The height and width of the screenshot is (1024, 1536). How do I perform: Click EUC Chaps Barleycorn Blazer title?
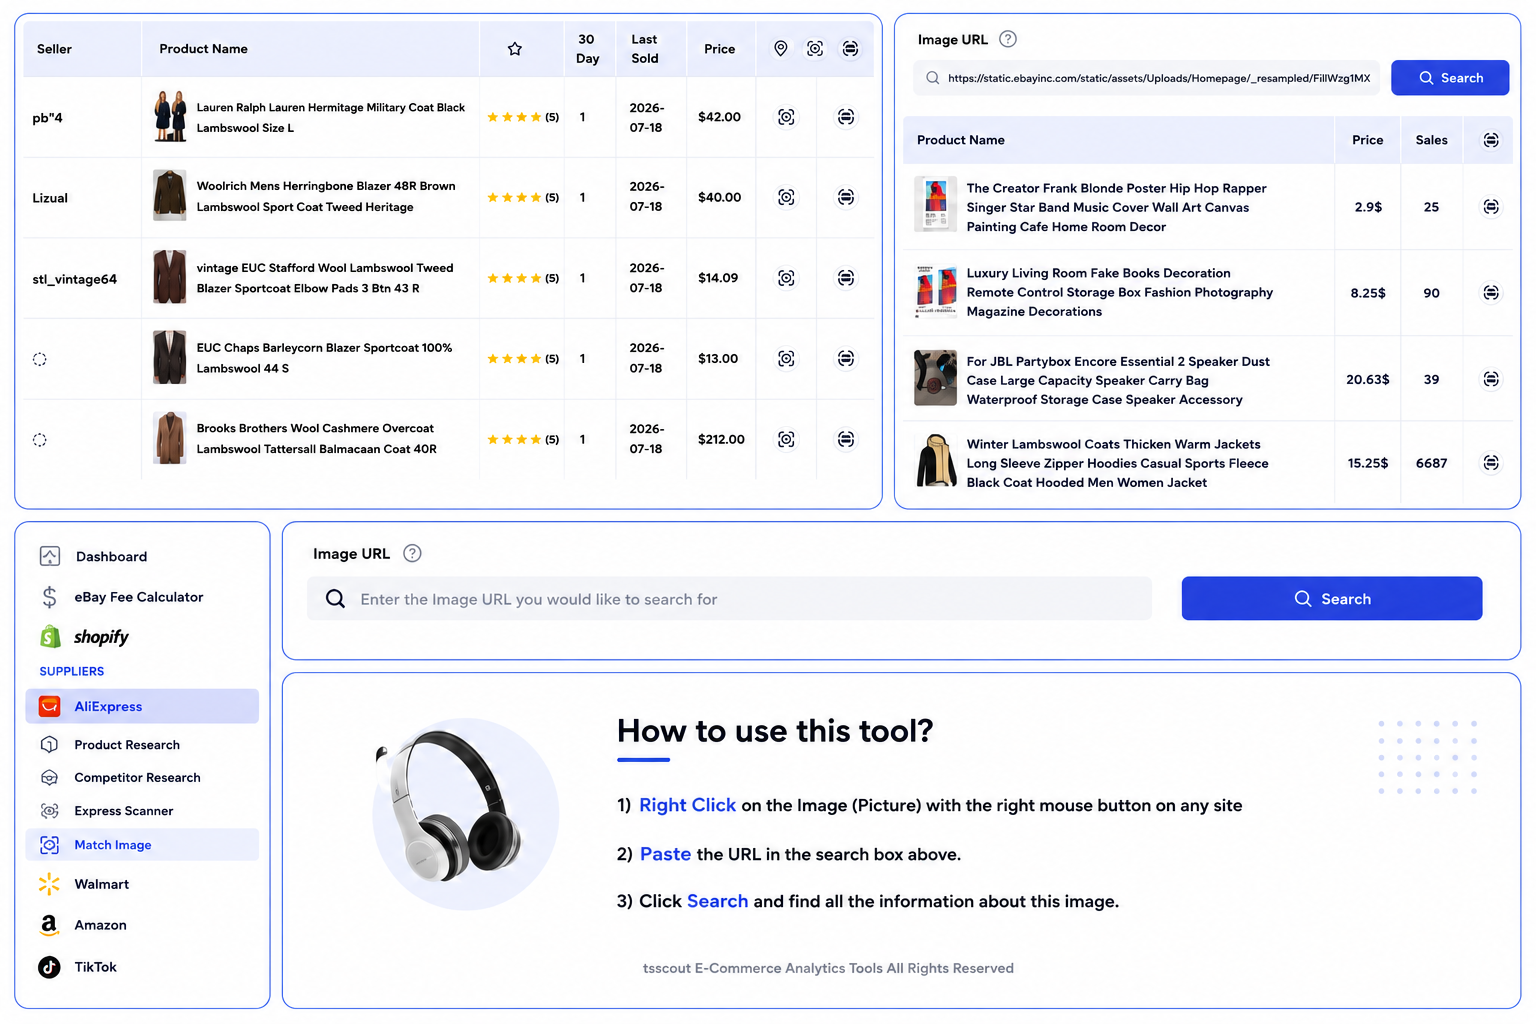(324, 358)
